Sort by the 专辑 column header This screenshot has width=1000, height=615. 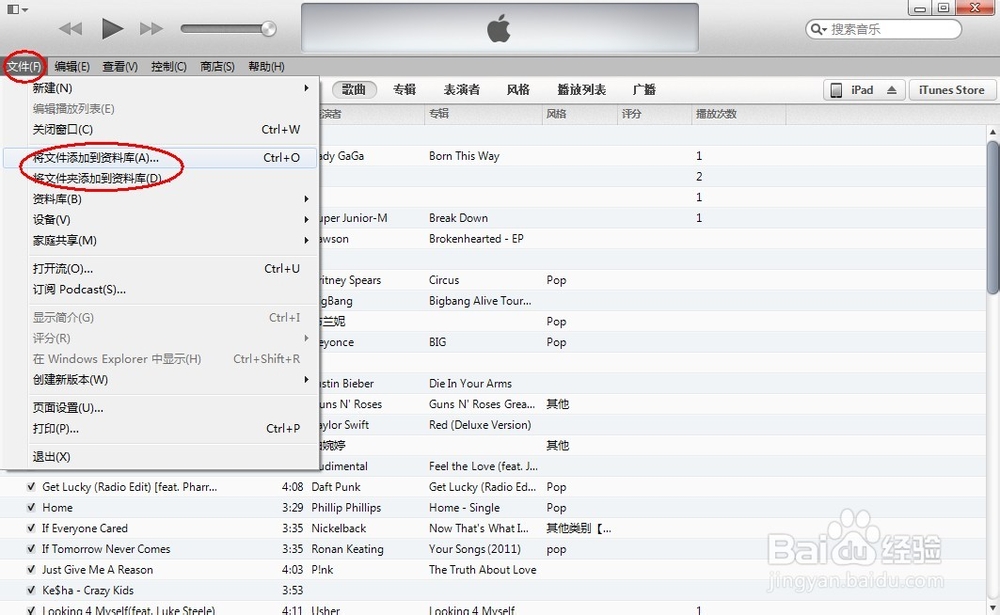(x=483, y=114)
